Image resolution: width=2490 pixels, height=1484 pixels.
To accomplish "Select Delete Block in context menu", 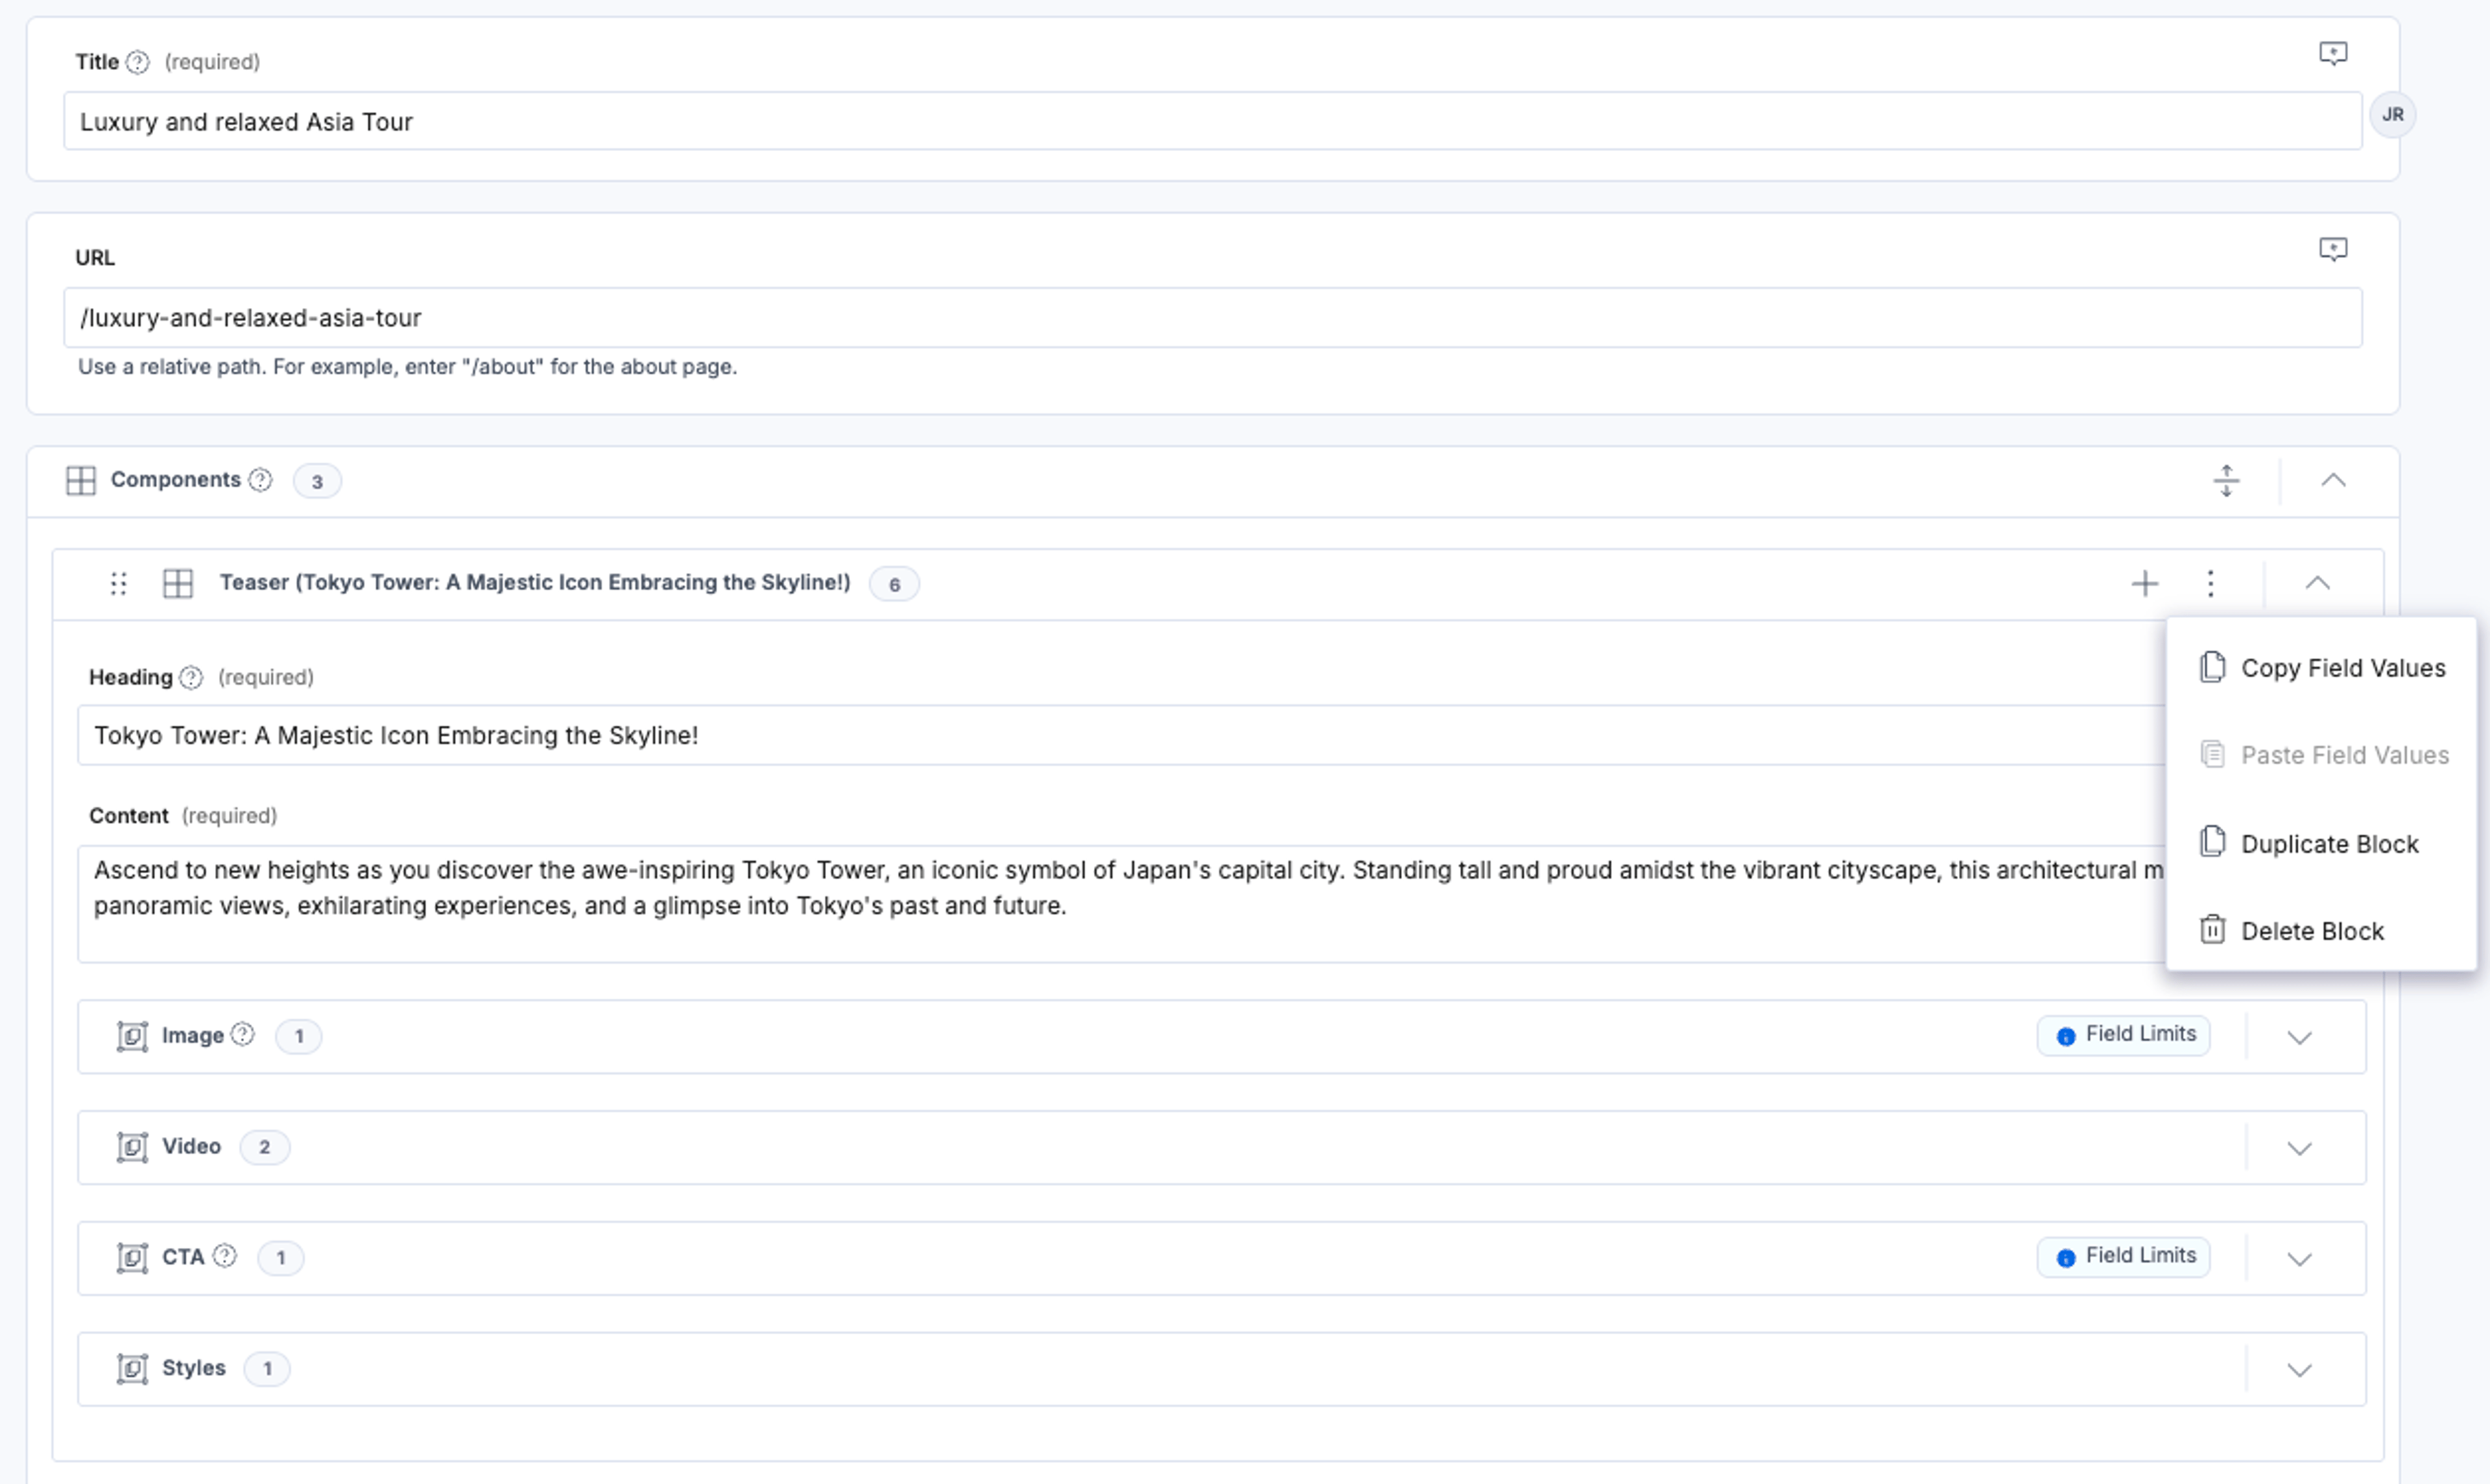I will (2321, 931).
